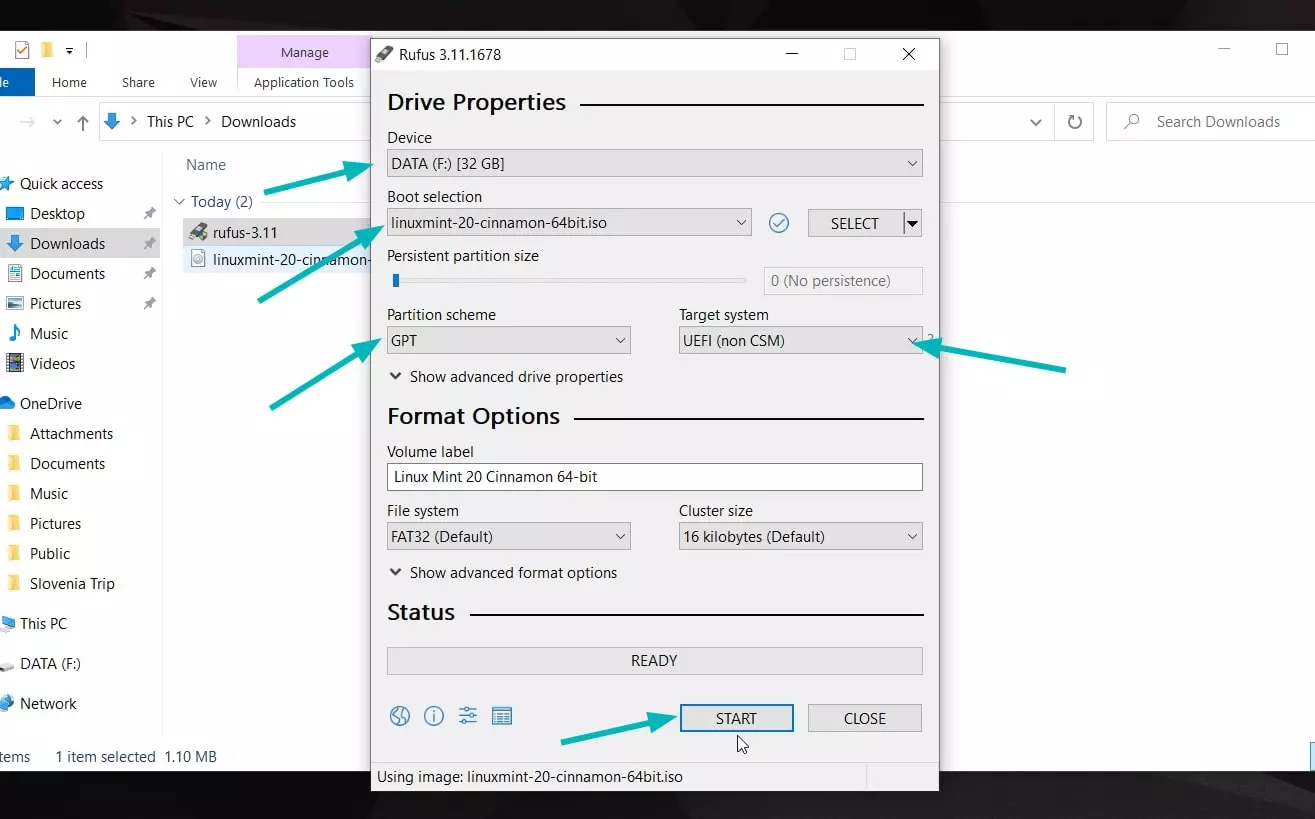Viewport: 1315px width, 819px height.
Task: Collapse the Today (2) group in Explorer
Action: [179, 202]
